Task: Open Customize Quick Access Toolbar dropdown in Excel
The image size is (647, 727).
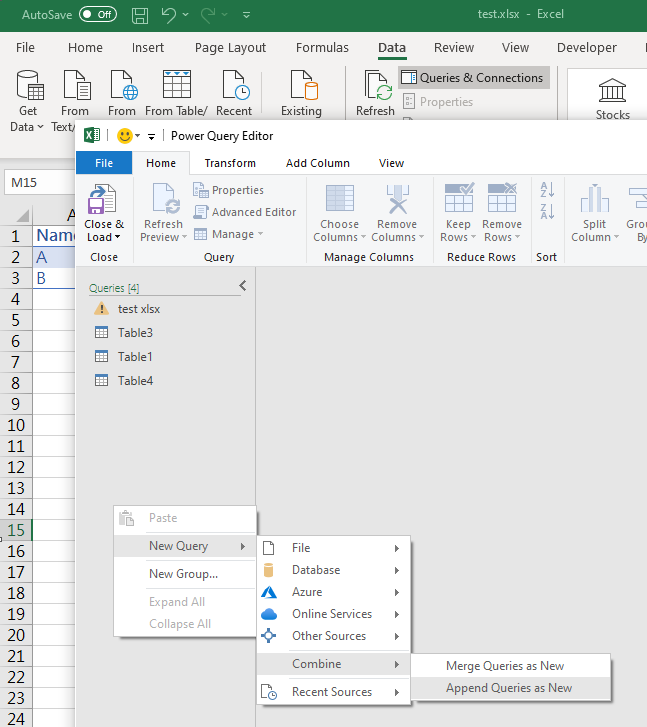Action: coord(247,15)
